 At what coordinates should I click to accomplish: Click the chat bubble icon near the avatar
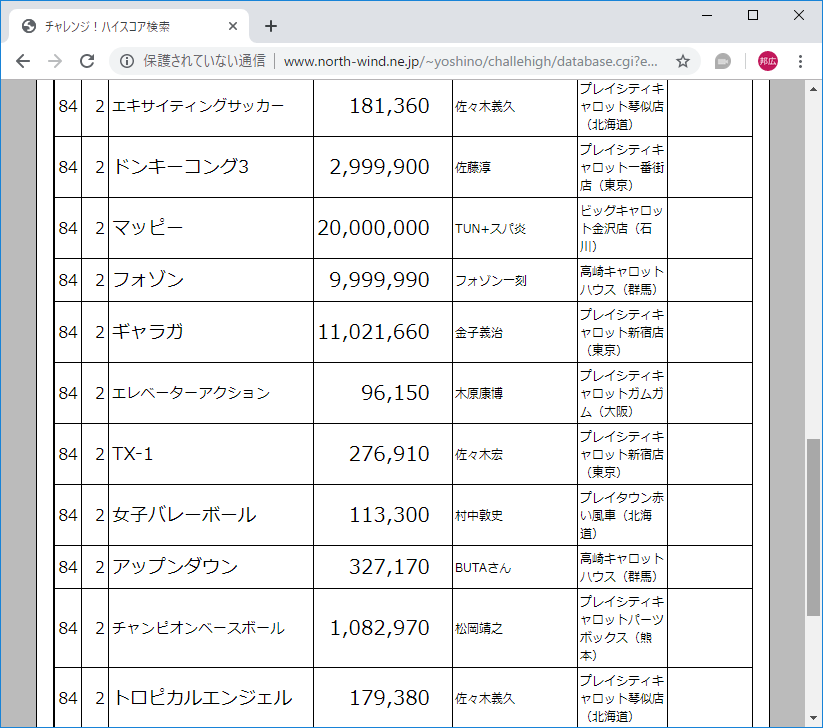pos(722,61)
